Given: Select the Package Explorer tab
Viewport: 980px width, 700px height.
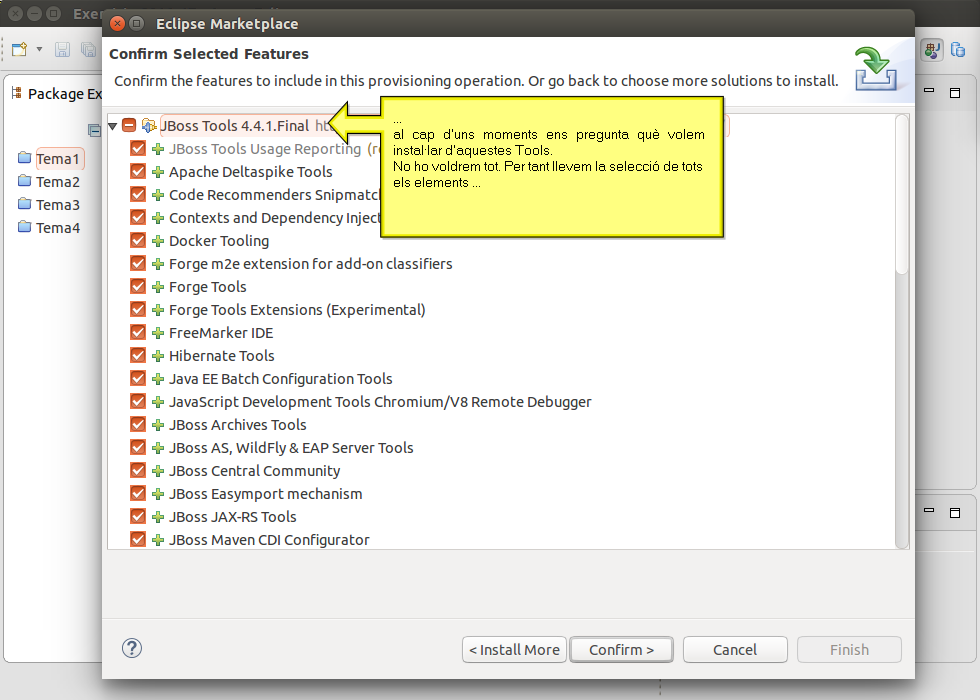Looking at the screenshot, I should pyautogui.click(x=56, y=94).
